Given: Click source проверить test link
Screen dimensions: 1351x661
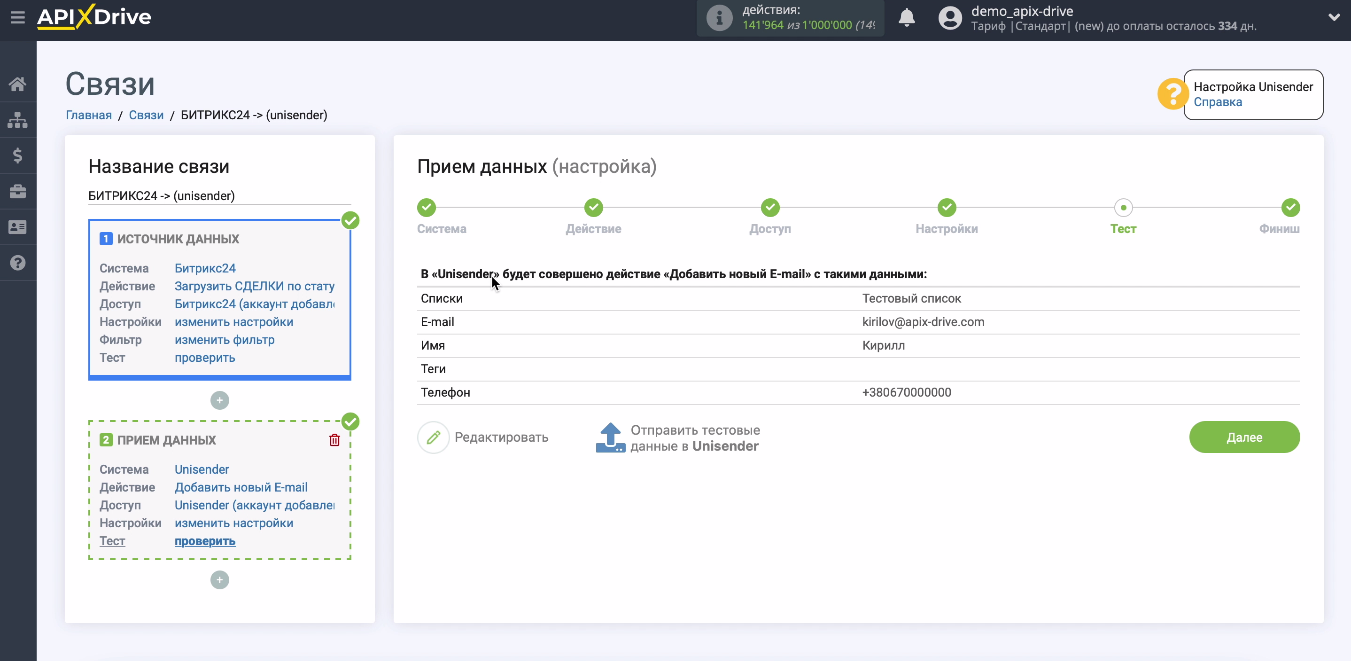Looking at the screenshot, I should pyautogui.click(x=205, y=357).
